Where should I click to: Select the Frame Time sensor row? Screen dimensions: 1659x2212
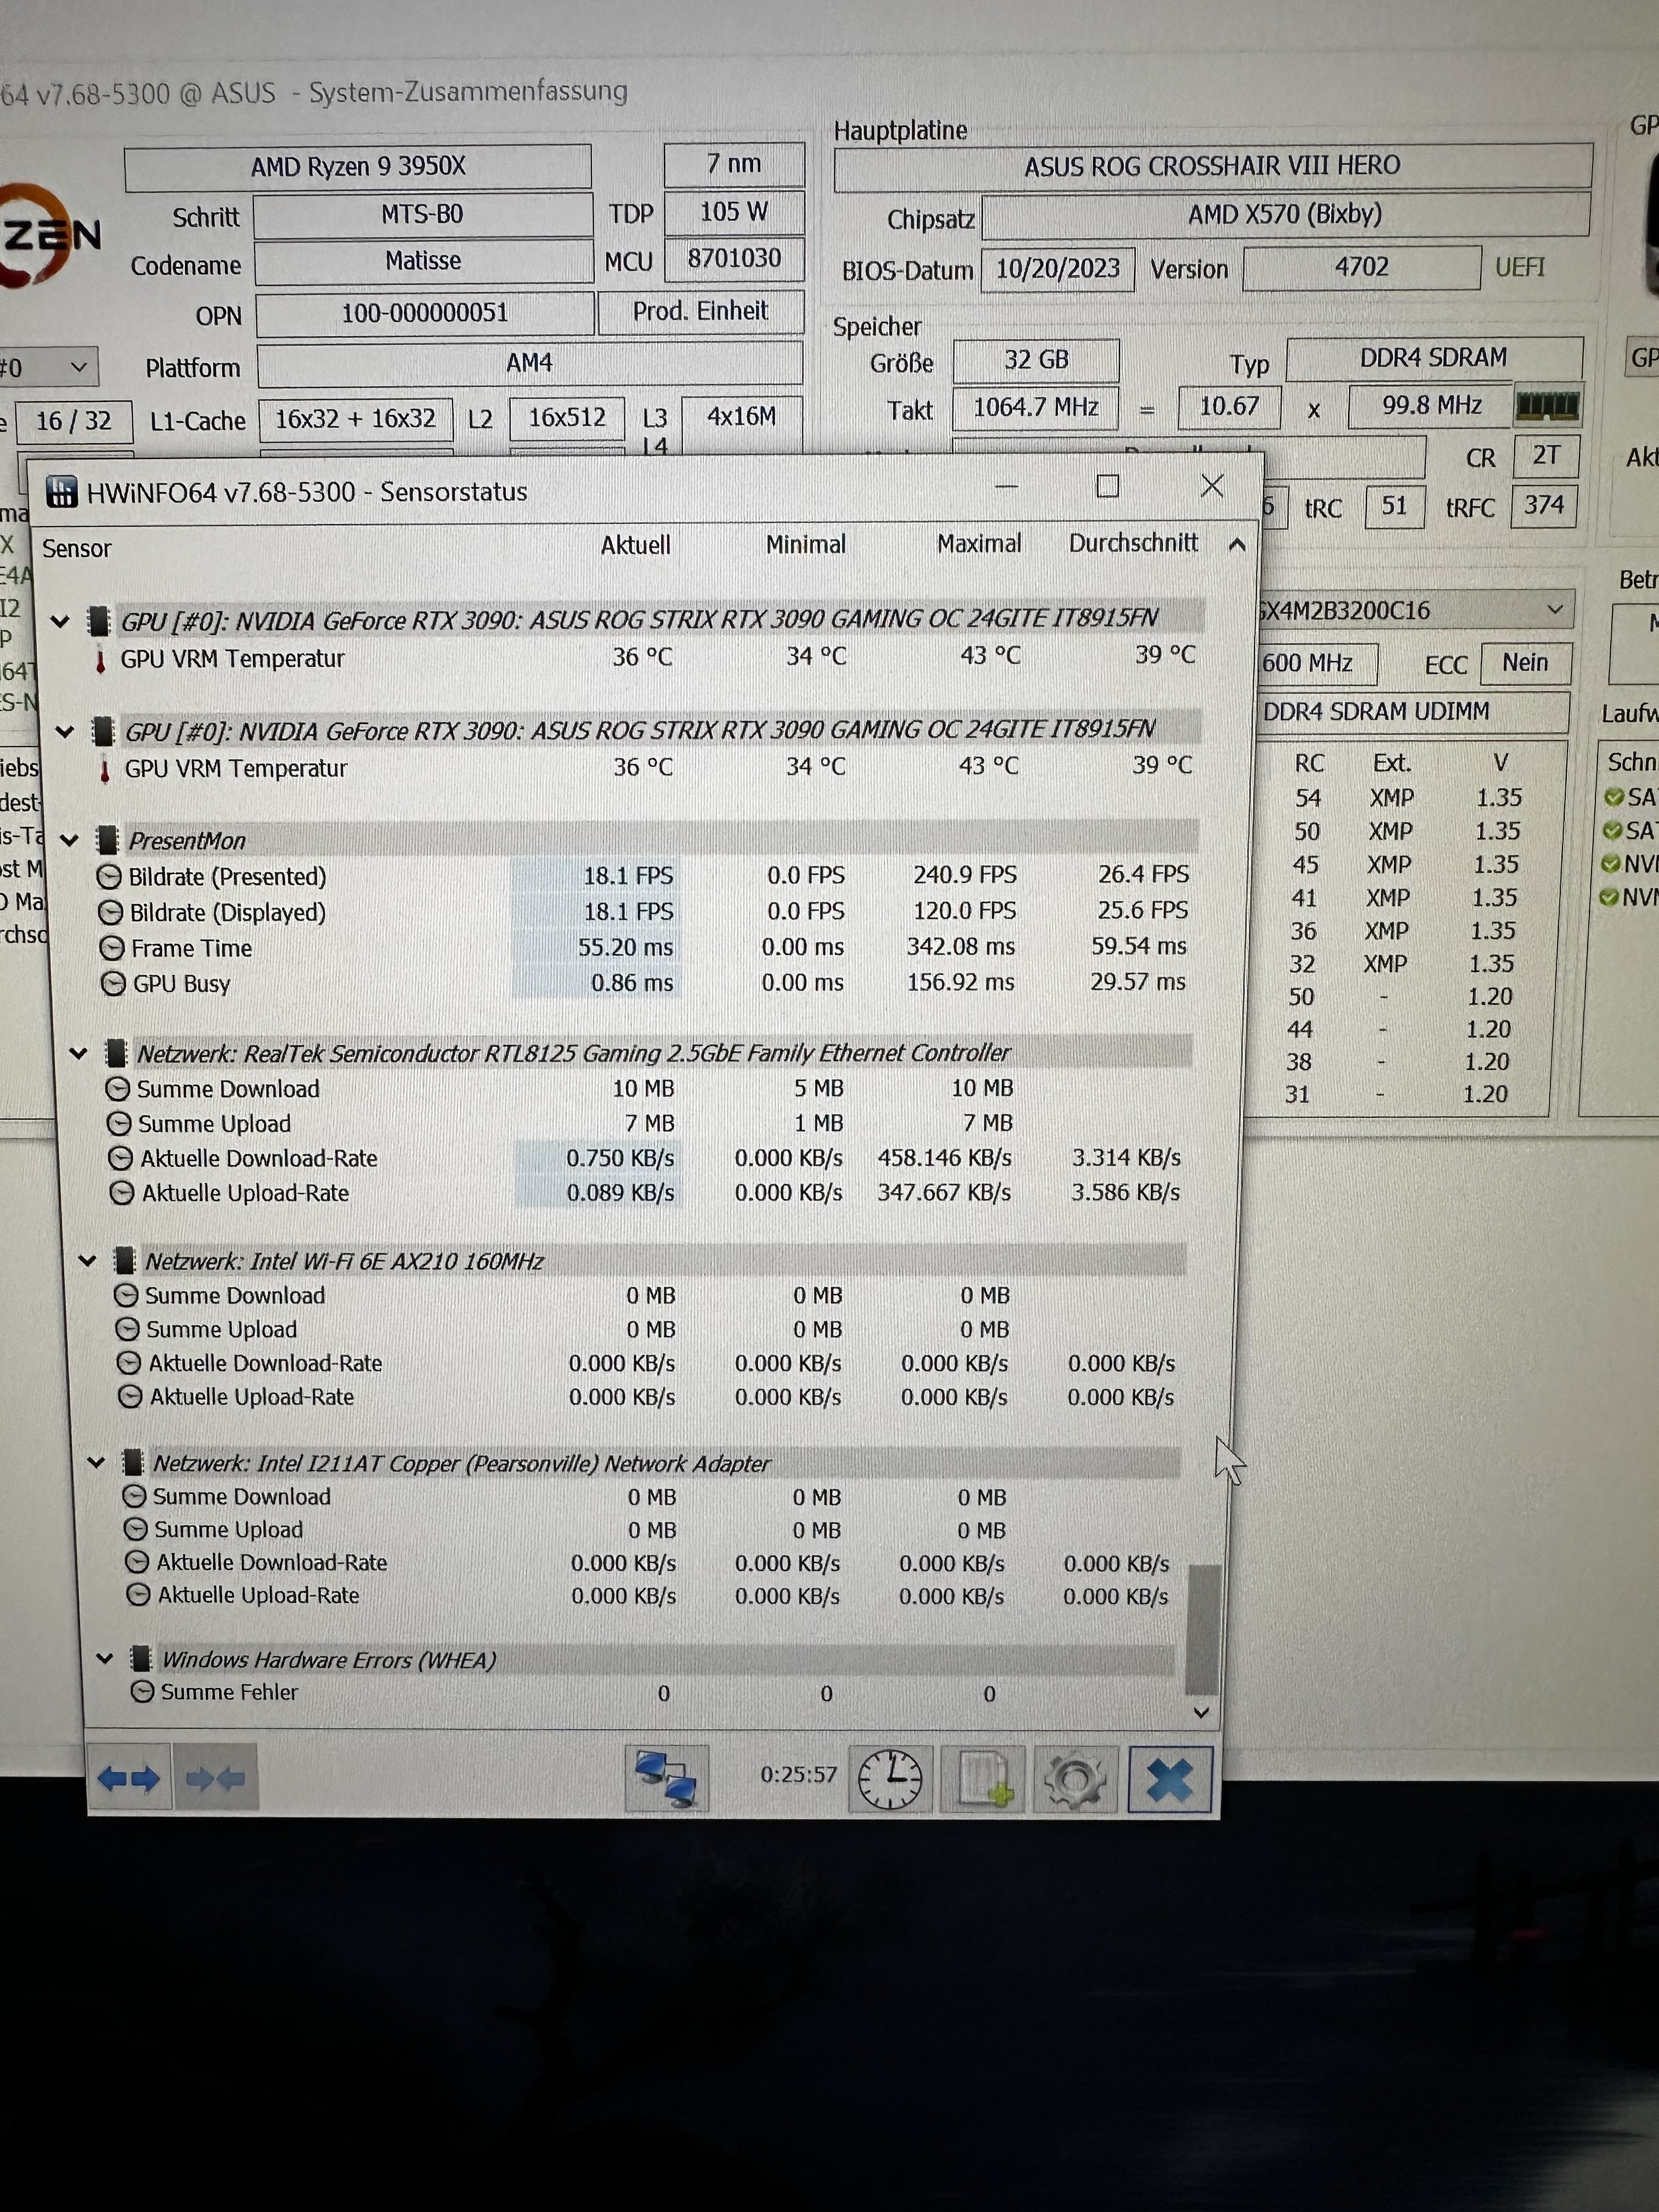pos(191,947)
